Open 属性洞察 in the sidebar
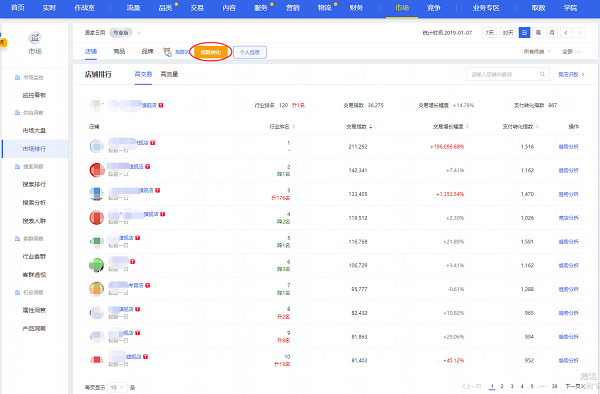This screenshot has width=600, height=394. pyautogui.click(x=34, y=310)
